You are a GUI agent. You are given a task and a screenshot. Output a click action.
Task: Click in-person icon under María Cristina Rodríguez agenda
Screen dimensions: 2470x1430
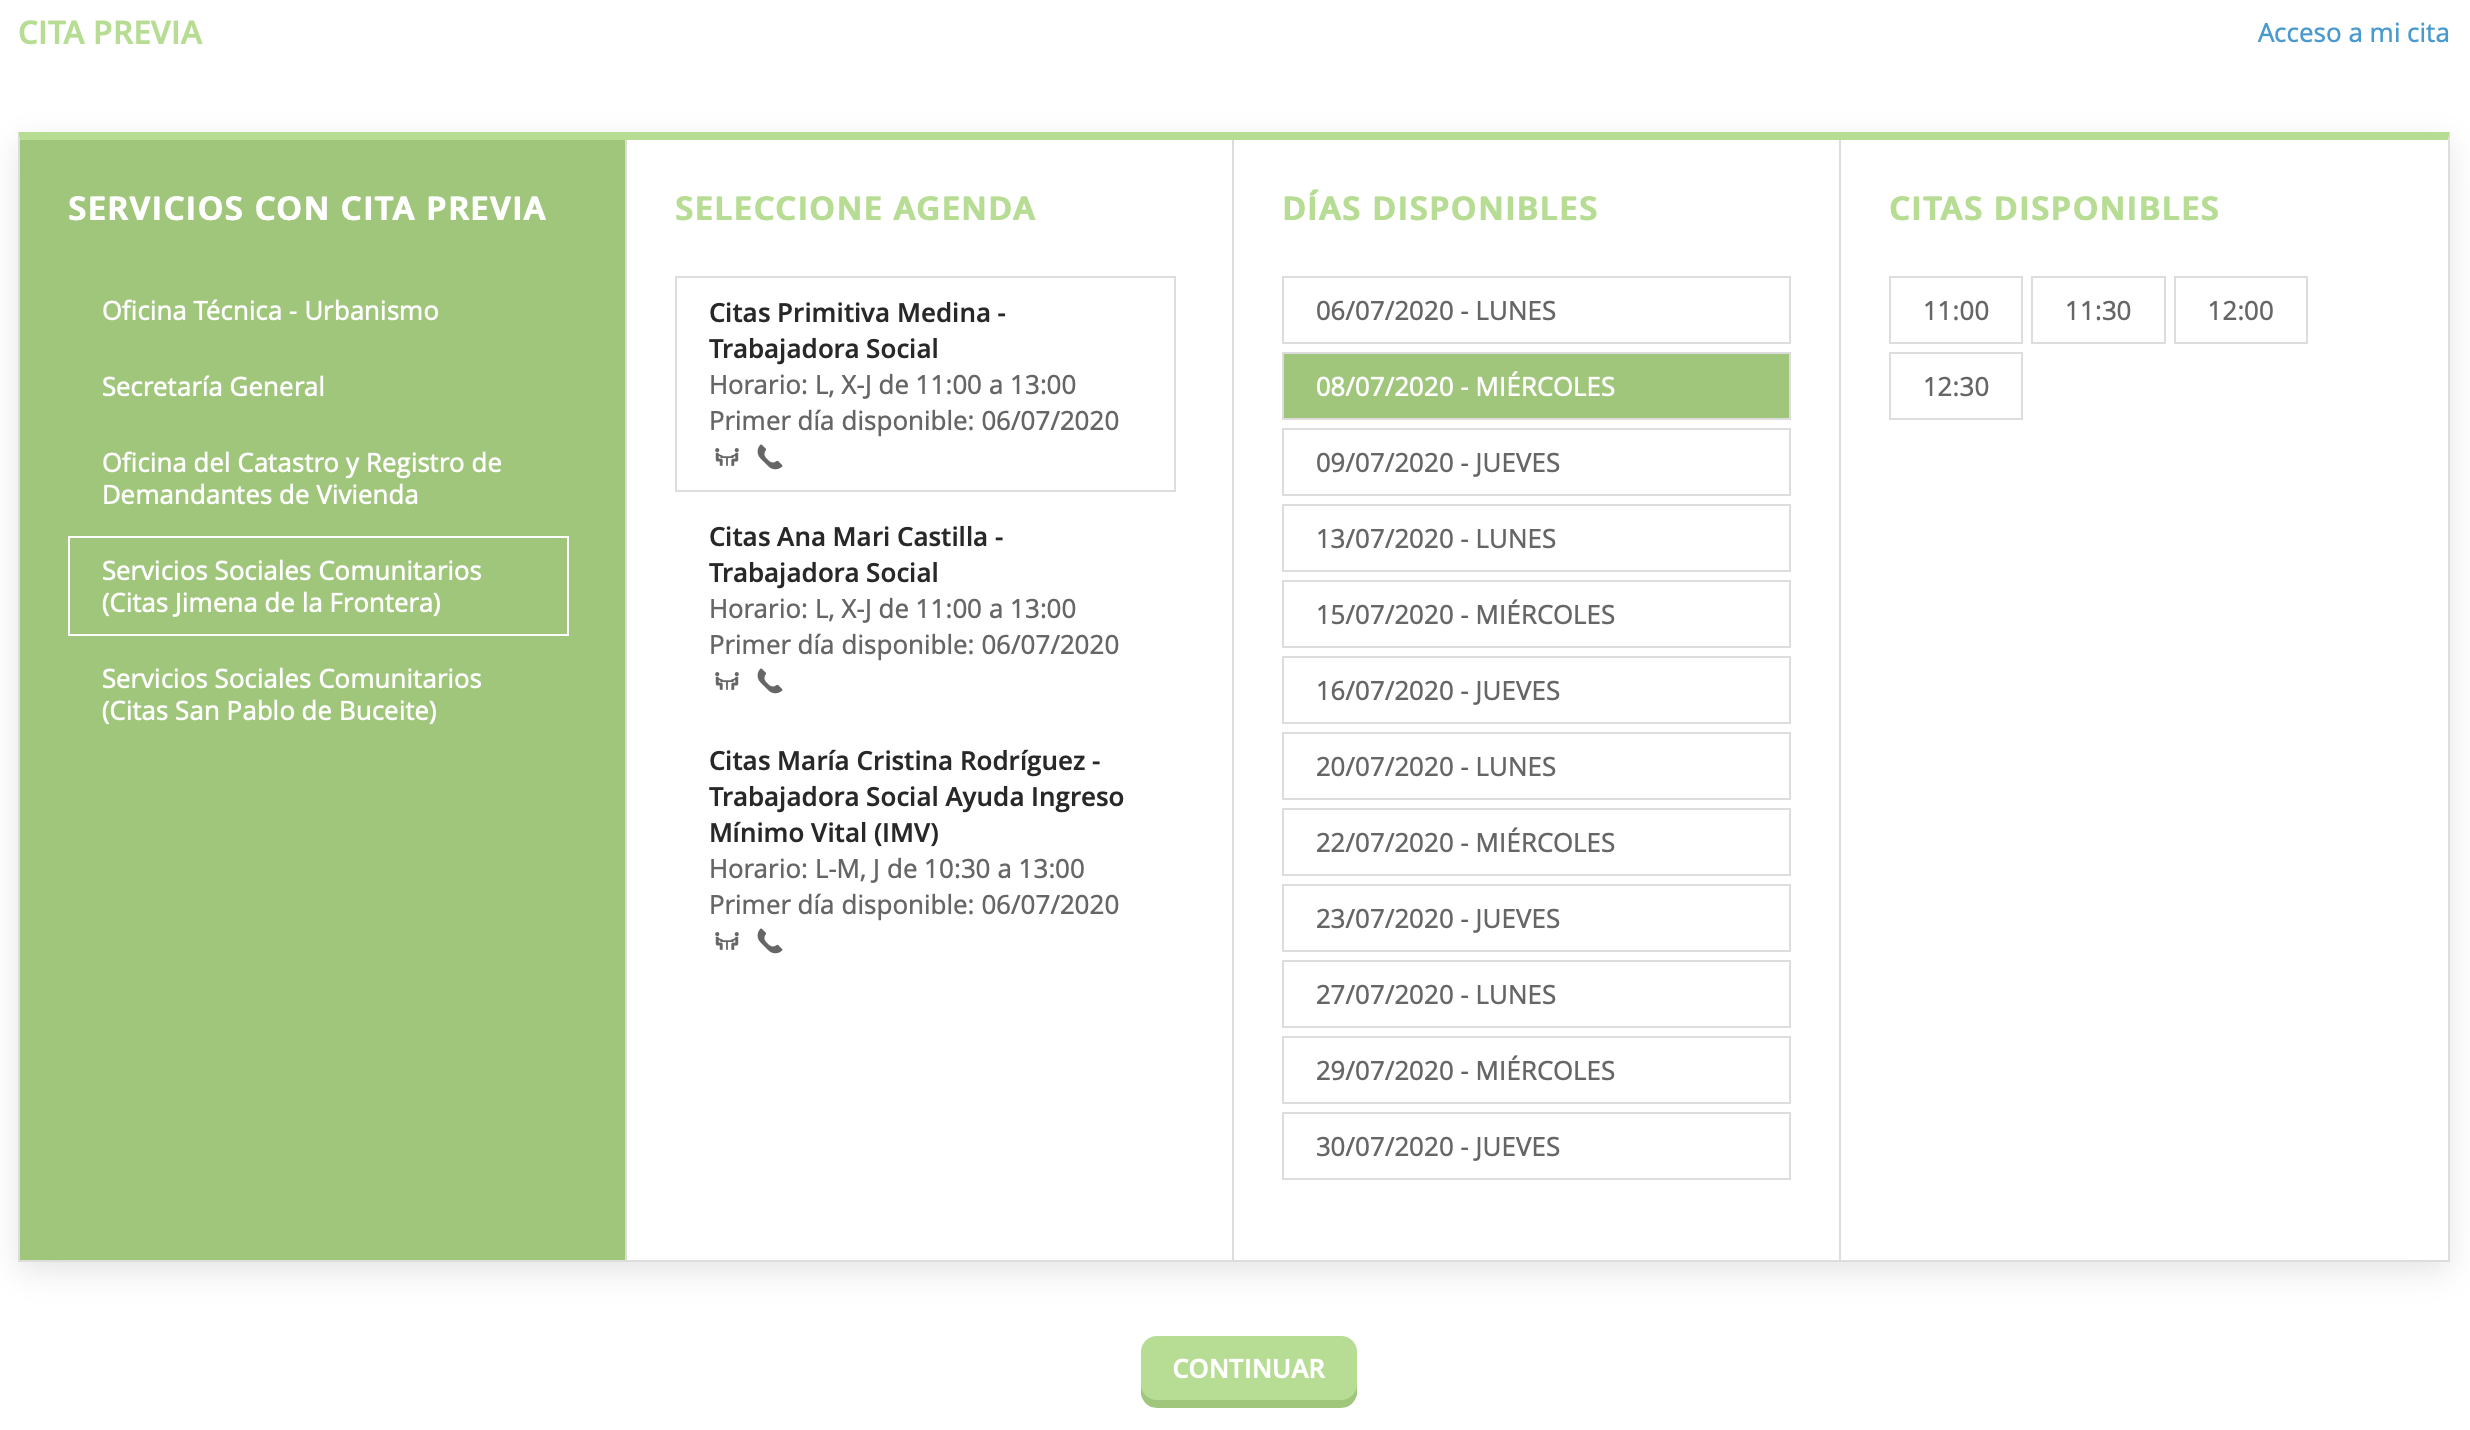pos(727,942)
